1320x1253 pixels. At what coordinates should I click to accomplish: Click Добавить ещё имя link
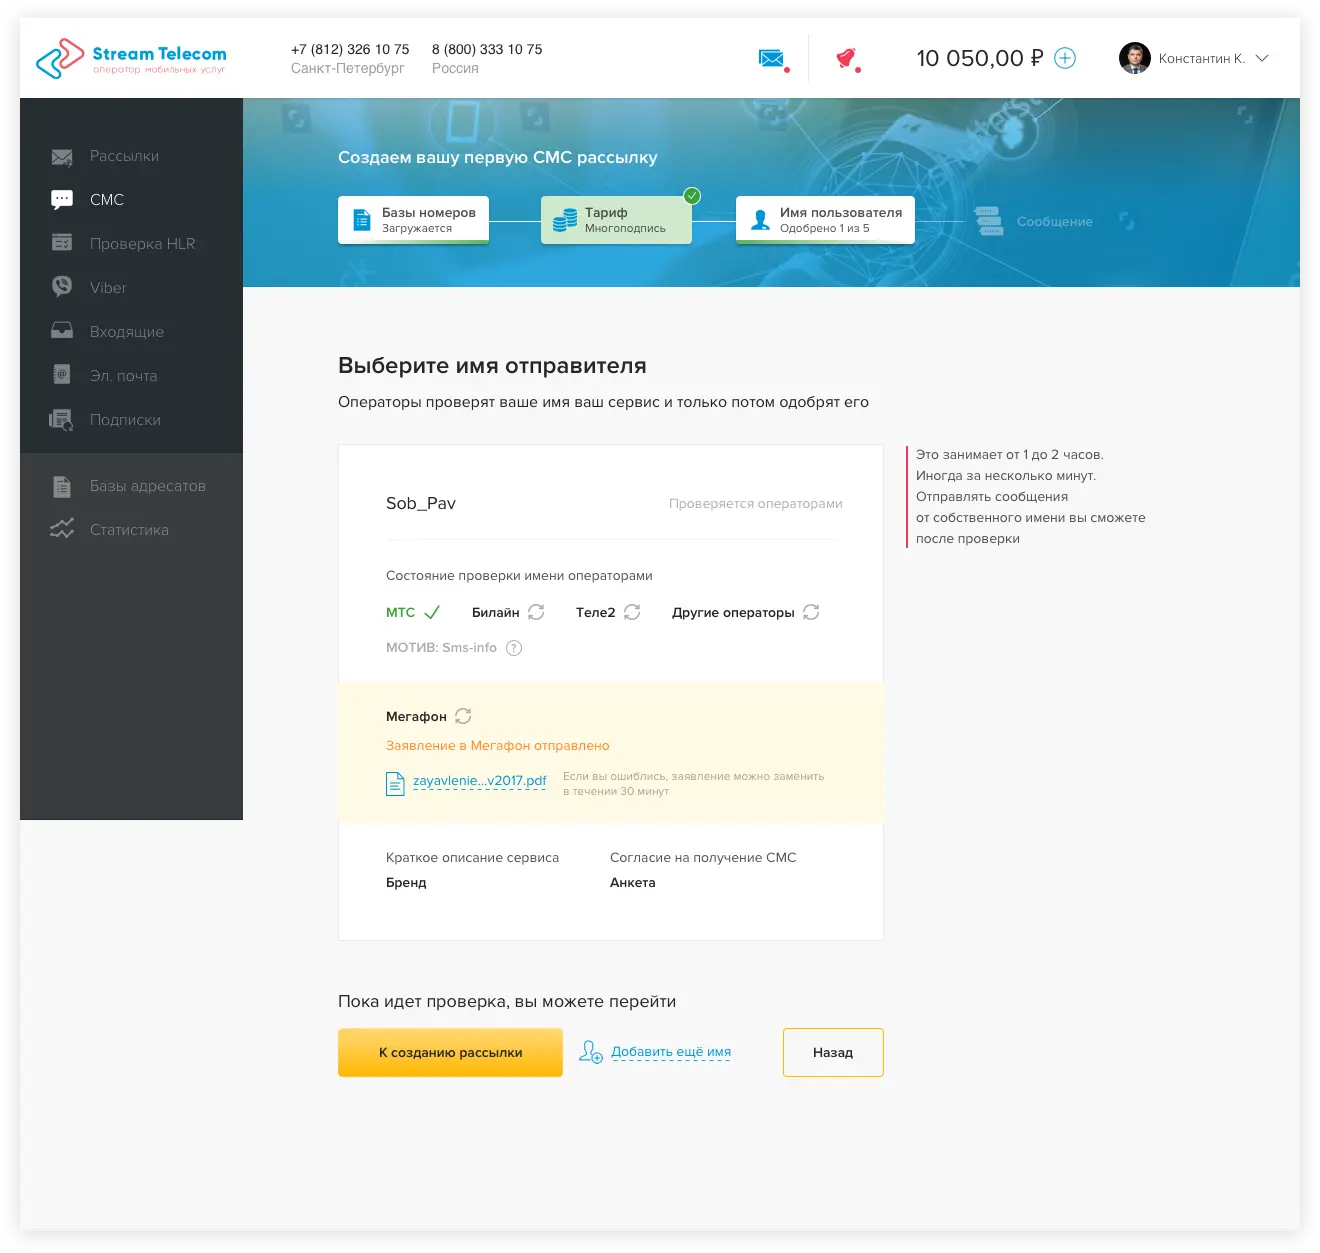tap(671, 1052)
